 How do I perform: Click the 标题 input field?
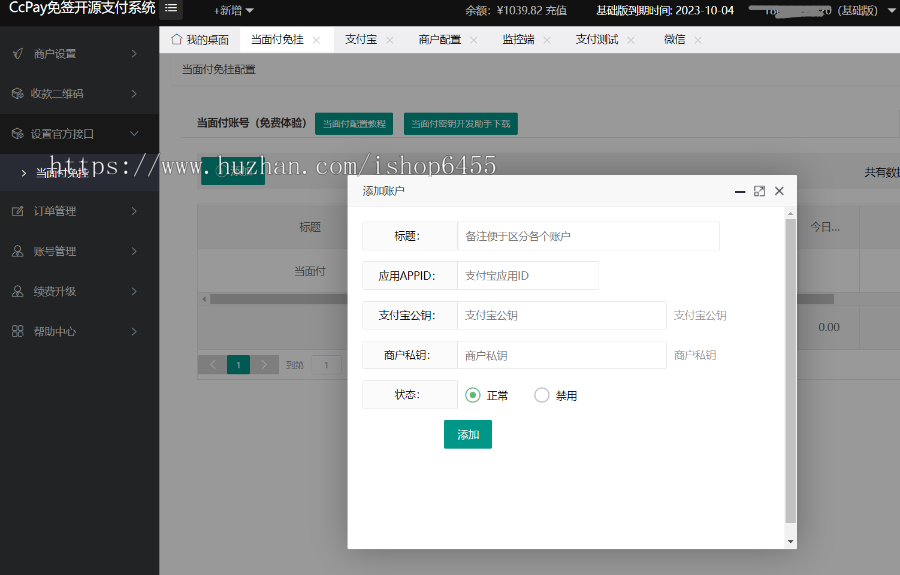coord(588,236)
